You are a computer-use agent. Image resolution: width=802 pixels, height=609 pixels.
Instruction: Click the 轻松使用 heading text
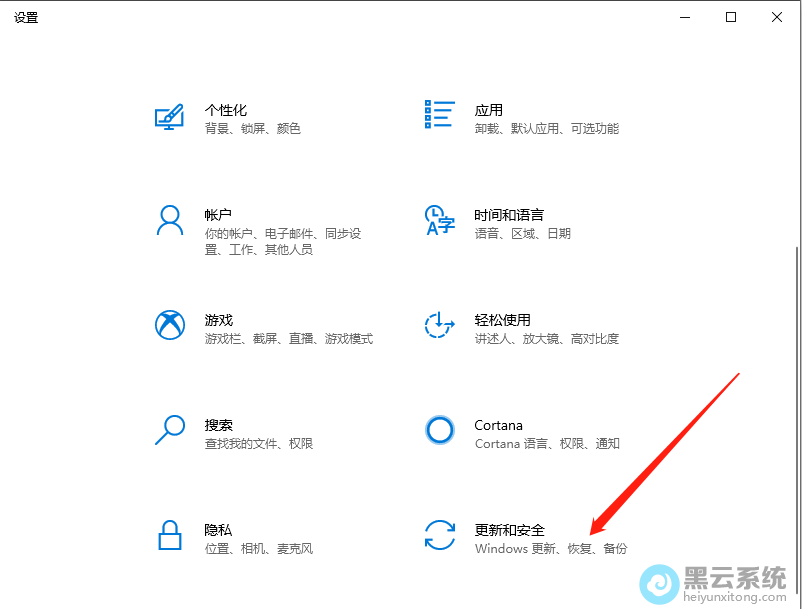[x=502, y=320]
